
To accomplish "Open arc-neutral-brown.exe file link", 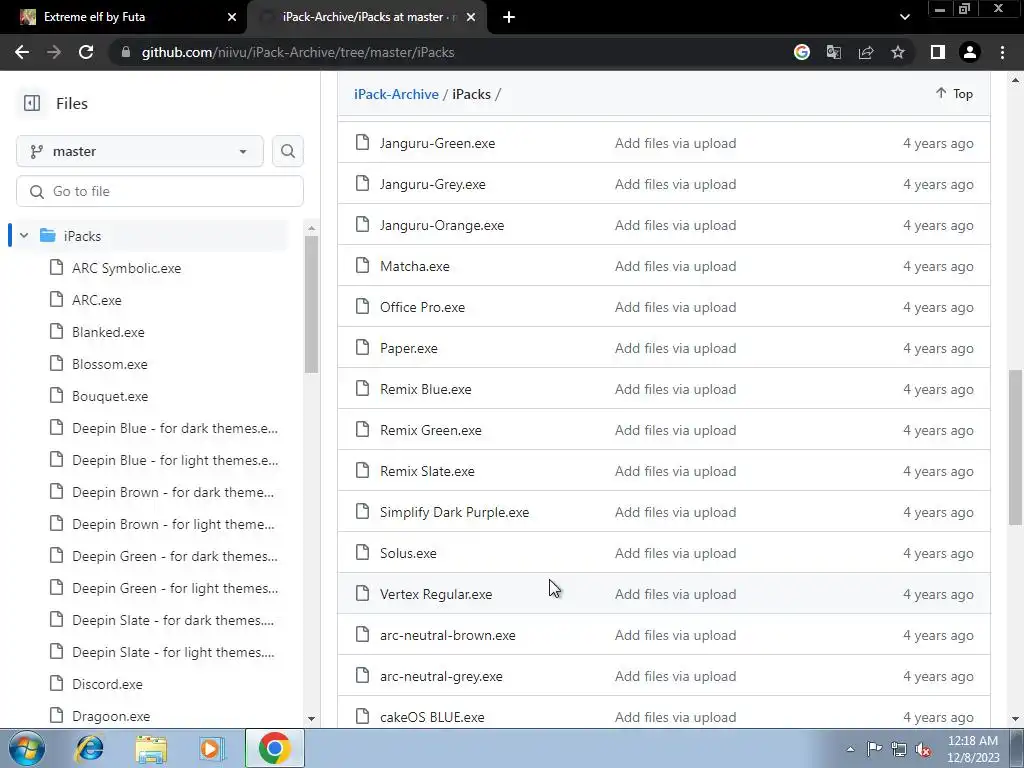I will pos(448,635).
